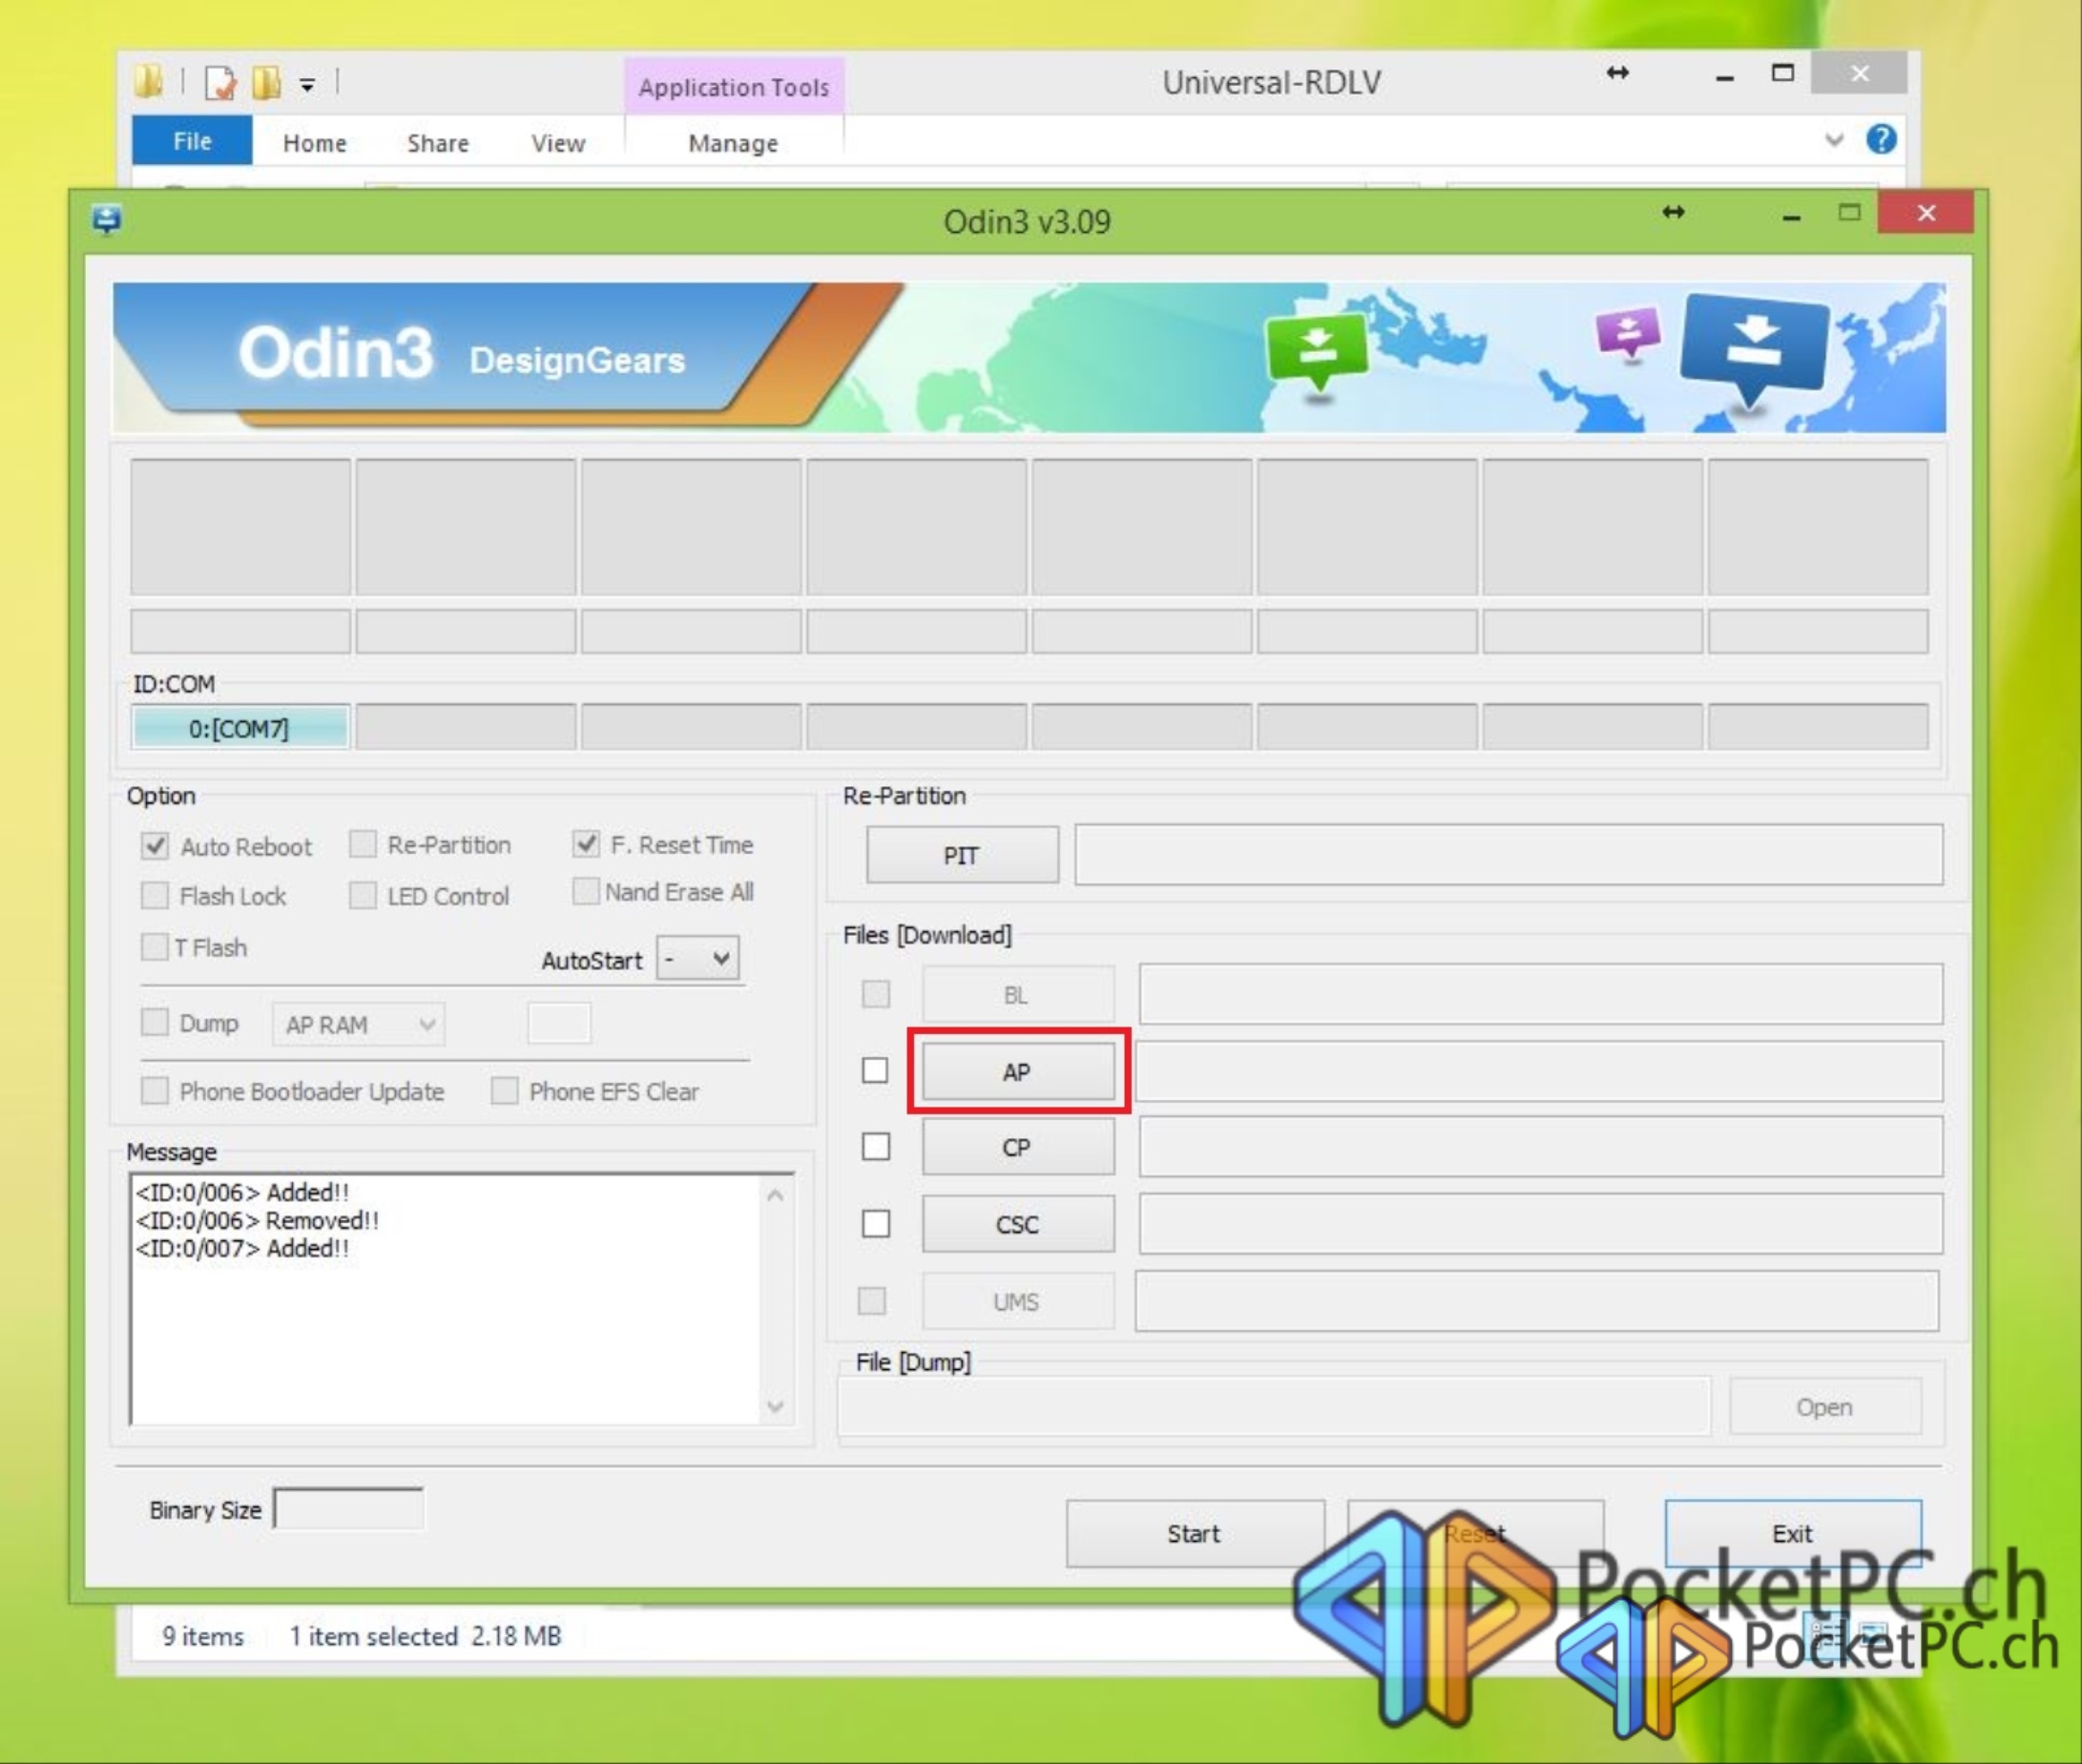Close the Odin3 window
The image size is (2082, 1764).
pyautogui.click(x=1926, y=212)
